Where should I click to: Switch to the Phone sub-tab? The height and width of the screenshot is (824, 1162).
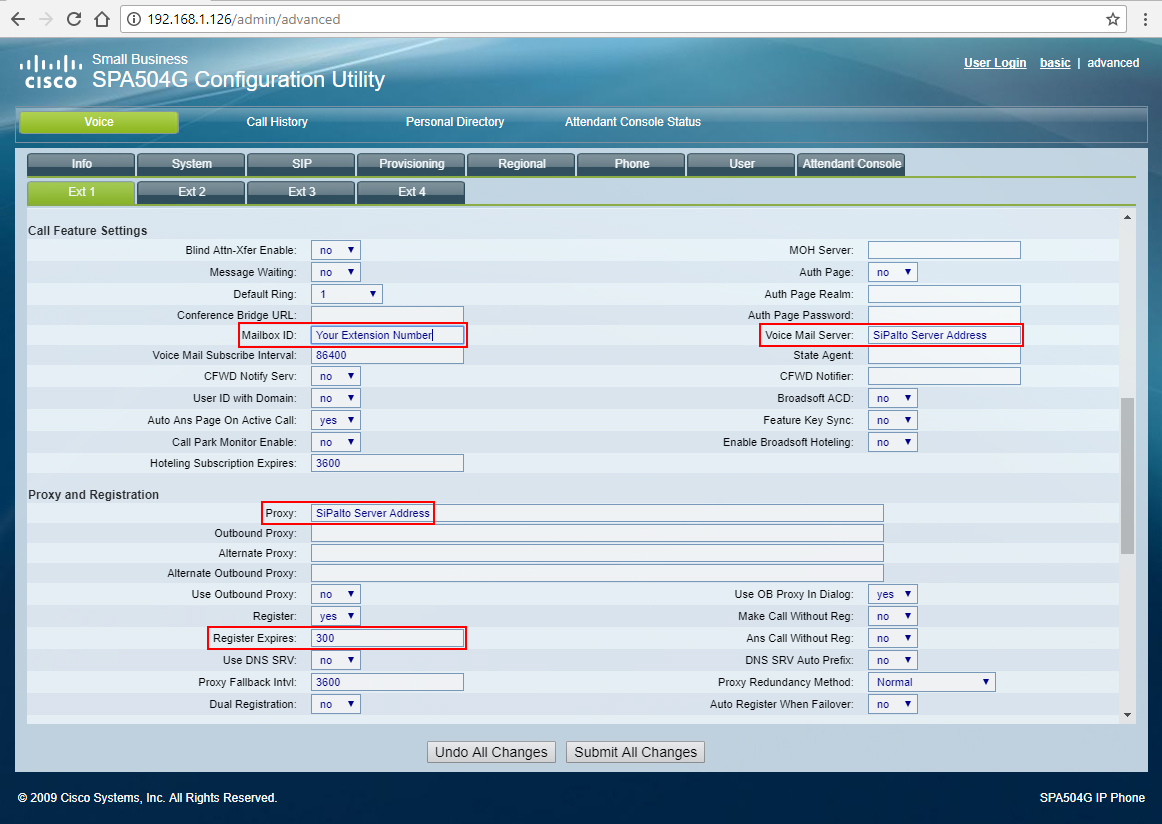[631, 164]
